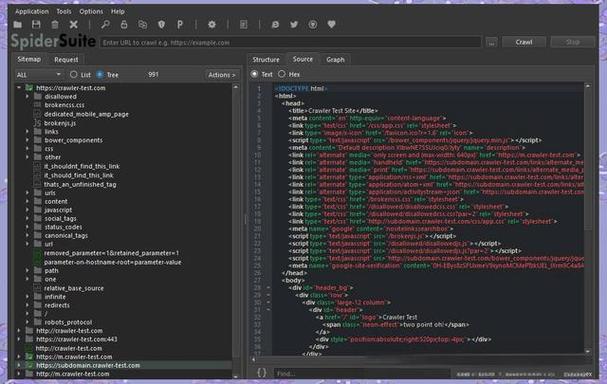Select the robots_protocol folder
The width and height of the screenshot is (607, 384).
tap(68, 322)
